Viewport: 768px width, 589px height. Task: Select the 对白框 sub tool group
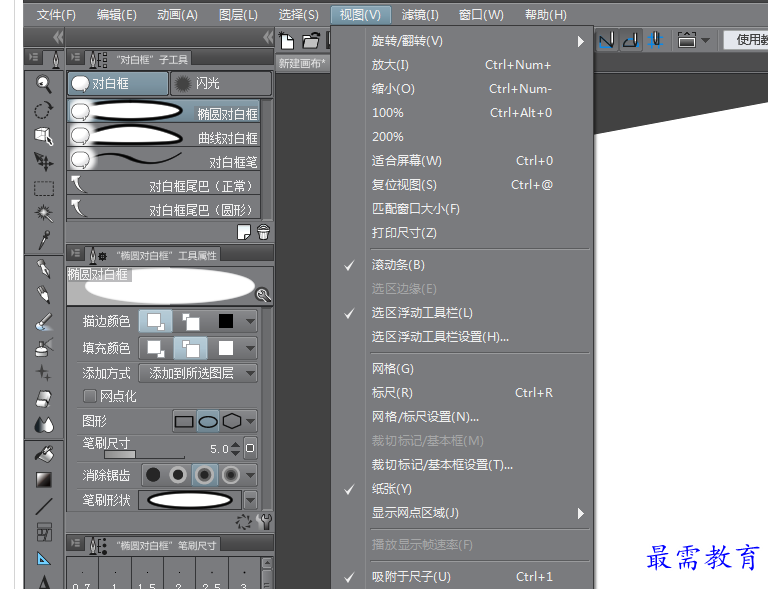pos(118,84)
